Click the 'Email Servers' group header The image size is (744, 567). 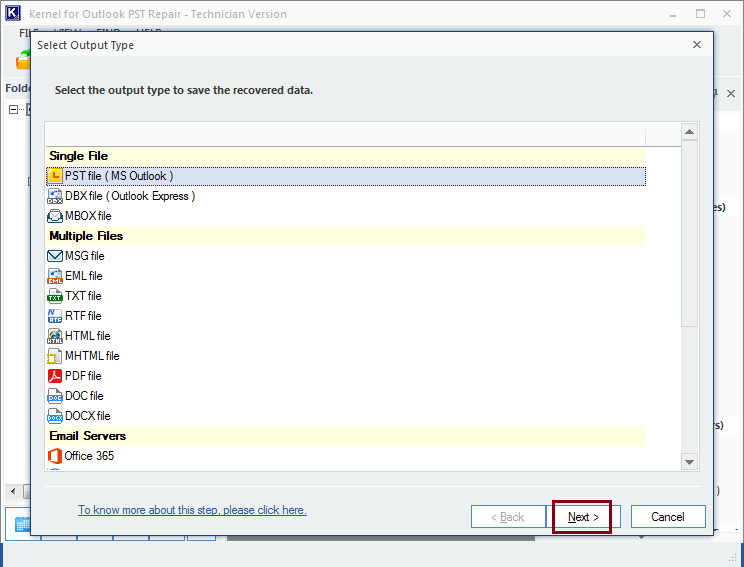[x=346, y=436]
